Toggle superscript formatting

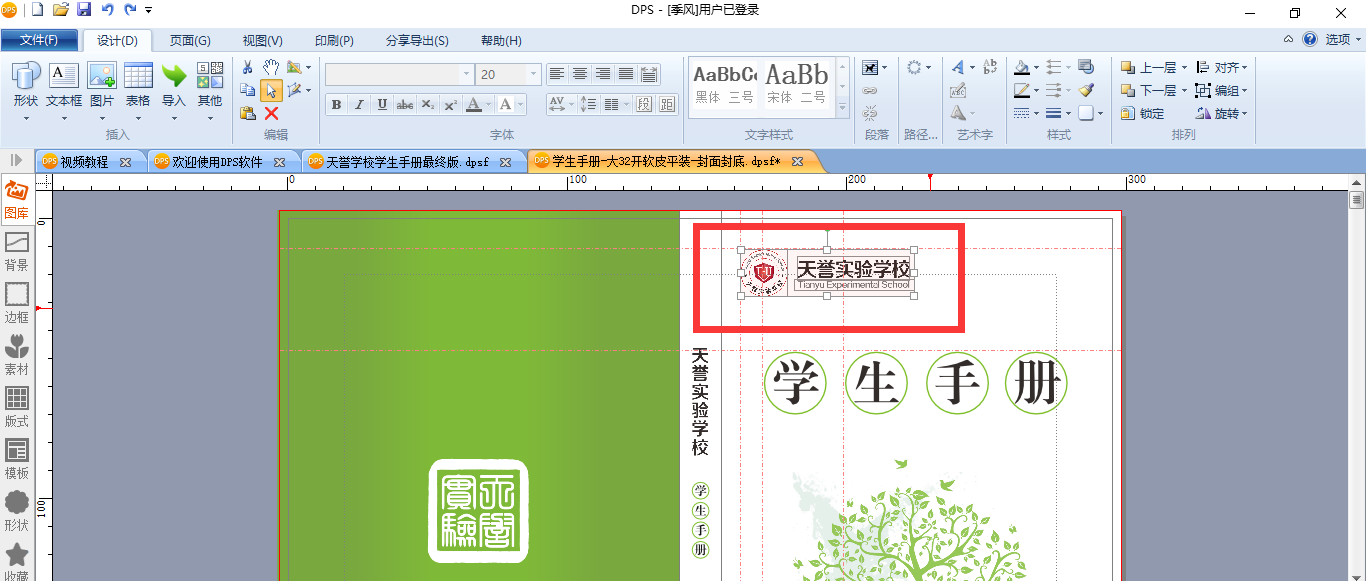tap(450, 104)
